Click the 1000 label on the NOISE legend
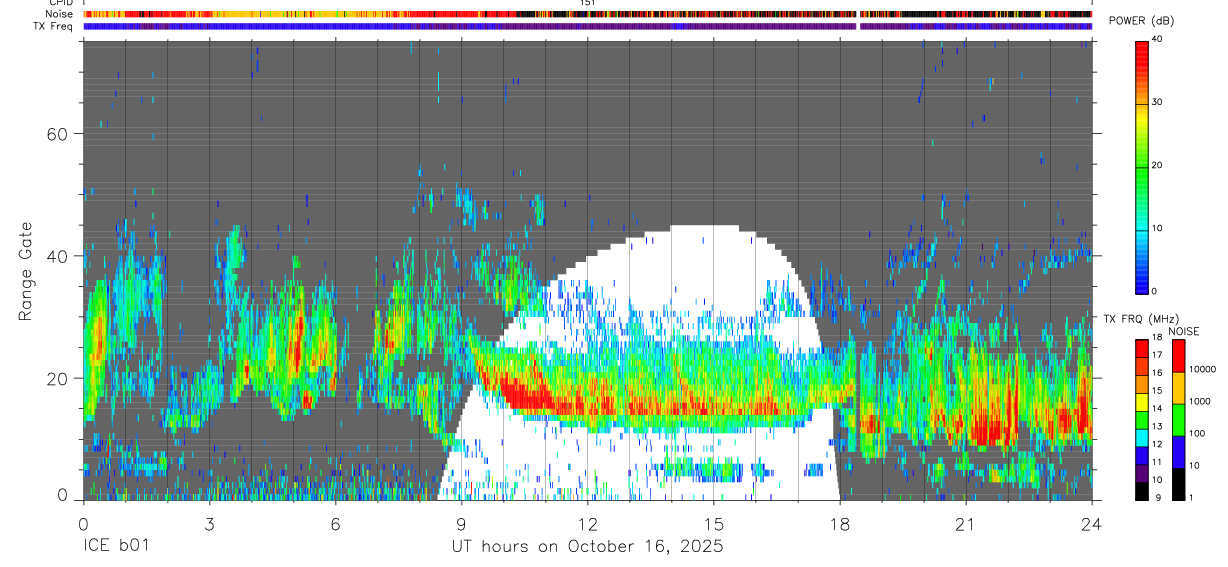 tap(1200, 401)
